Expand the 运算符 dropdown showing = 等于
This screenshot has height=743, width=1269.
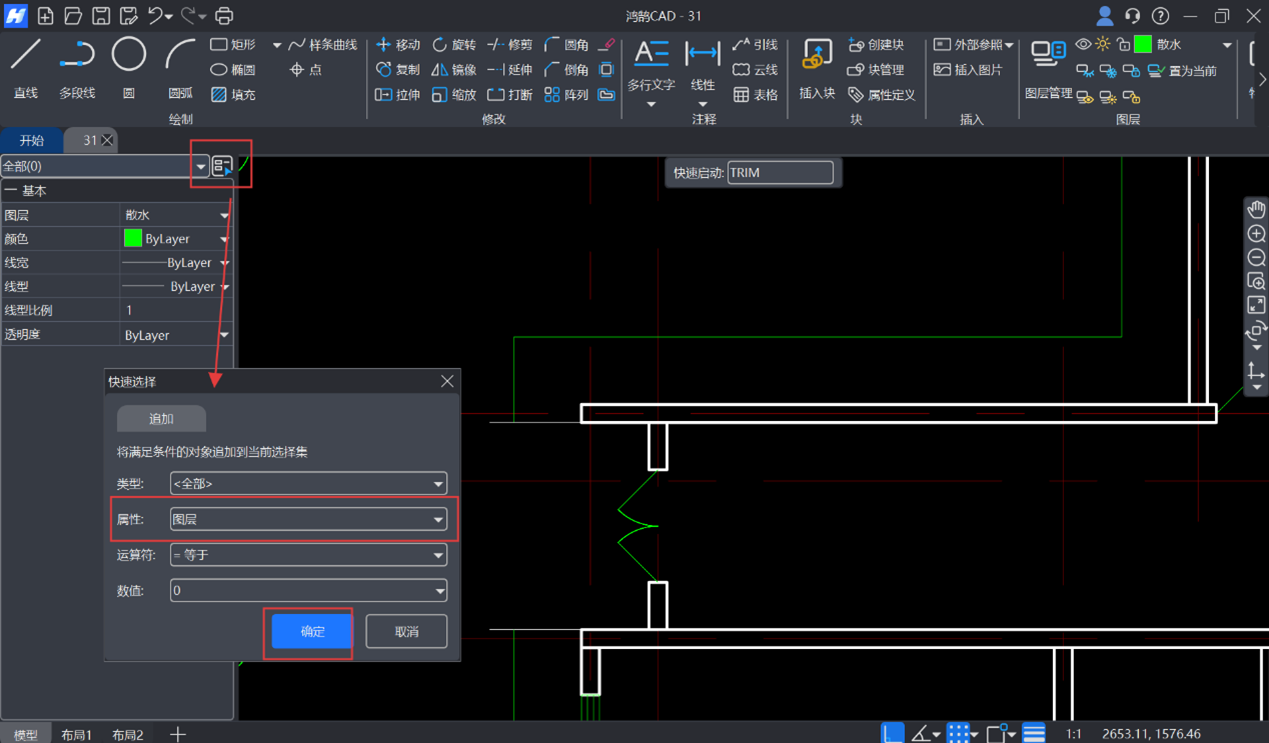coord(308,555)
